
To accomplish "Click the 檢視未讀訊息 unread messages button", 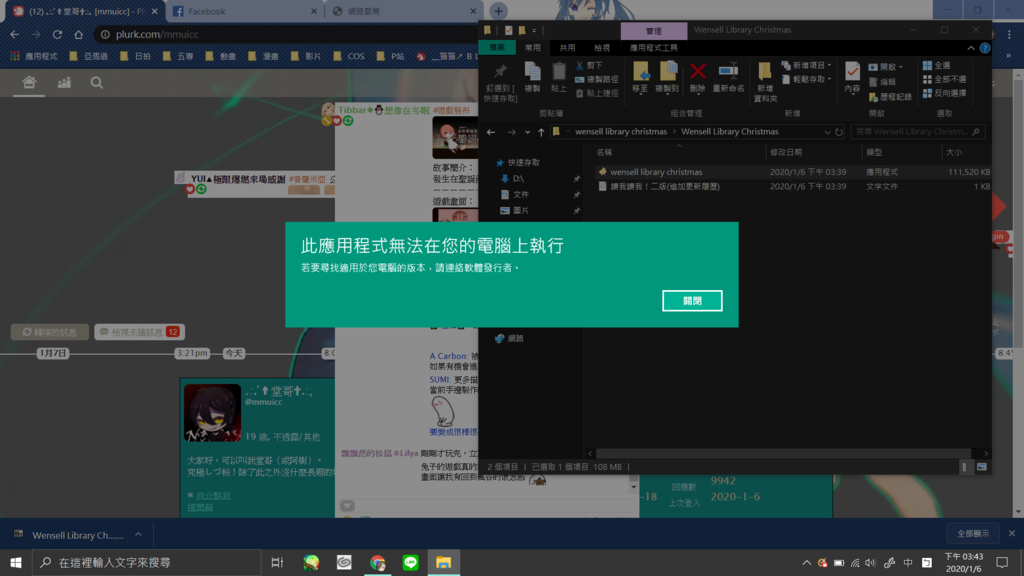I will click(x=139, y=332).
